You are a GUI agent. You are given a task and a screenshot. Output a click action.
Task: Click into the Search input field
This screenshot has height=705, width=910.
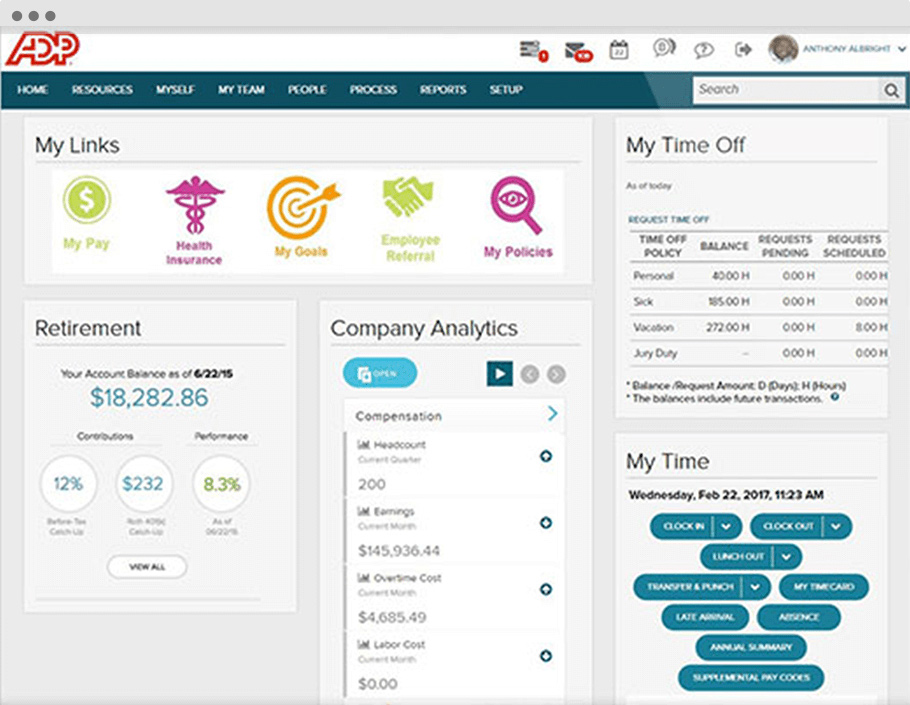point(785,90)
